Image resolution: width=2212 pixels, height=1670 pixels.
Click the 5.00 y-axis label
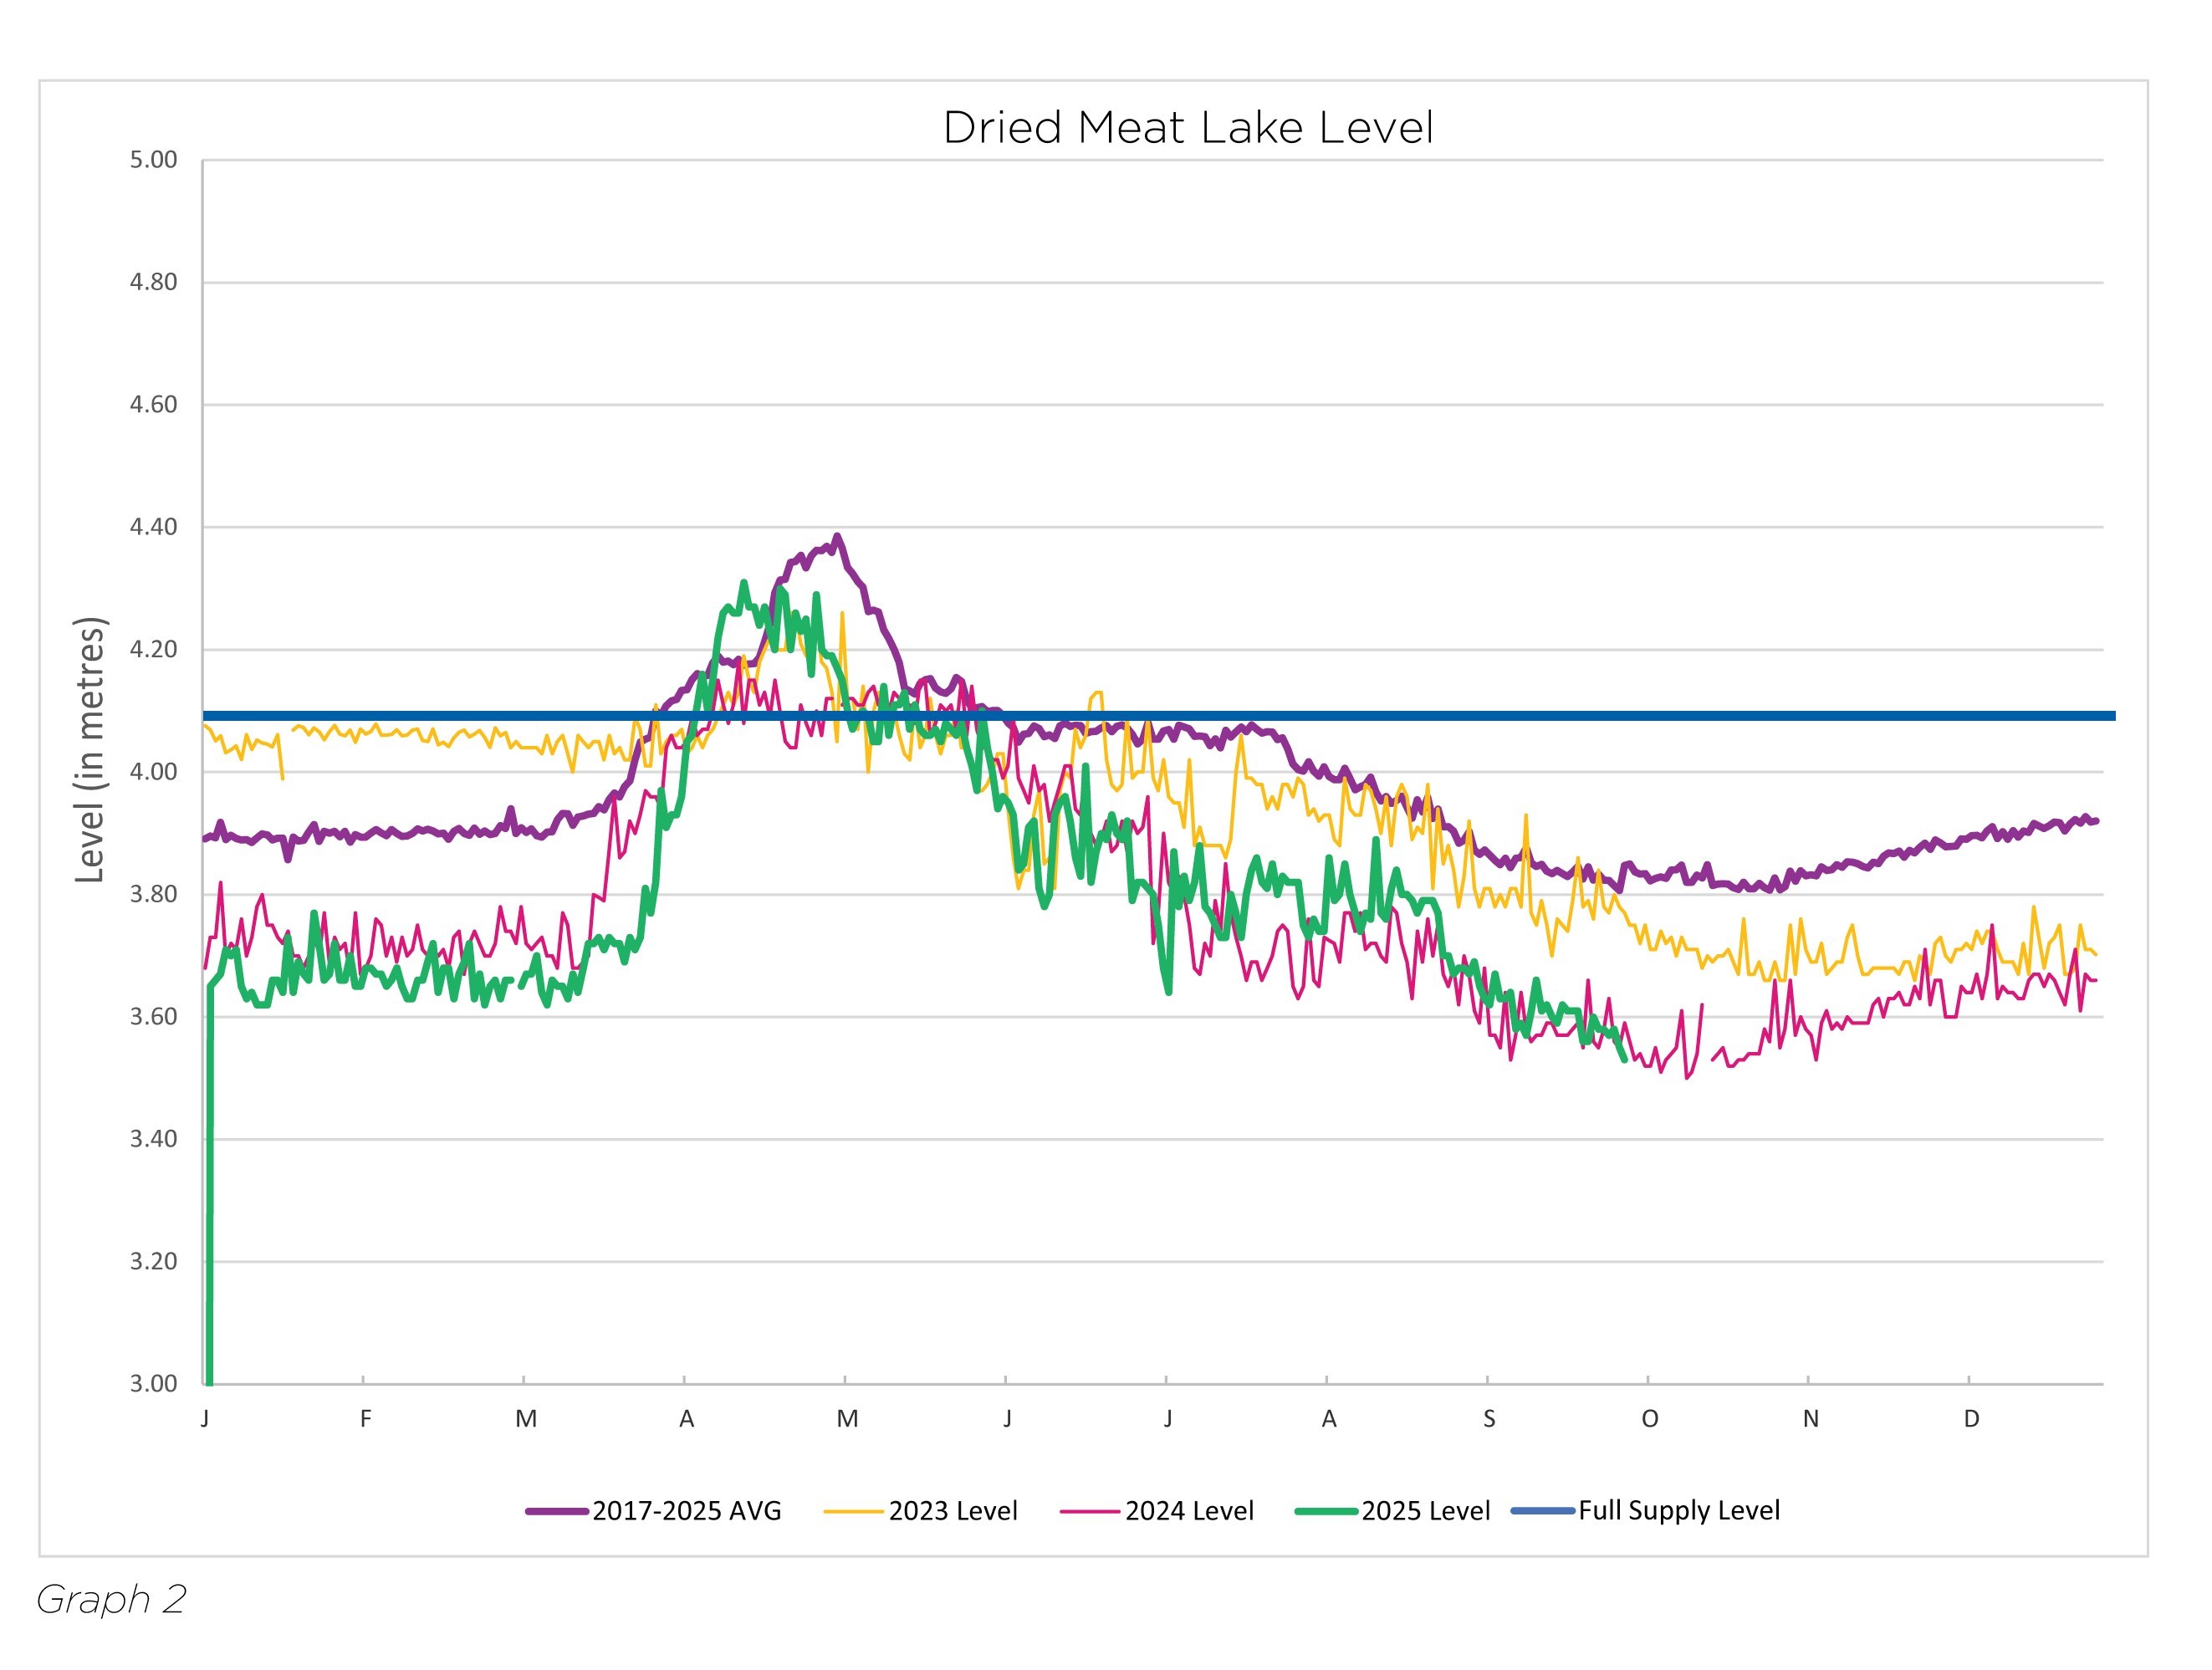pyautogui.click(x=153, y=160)
